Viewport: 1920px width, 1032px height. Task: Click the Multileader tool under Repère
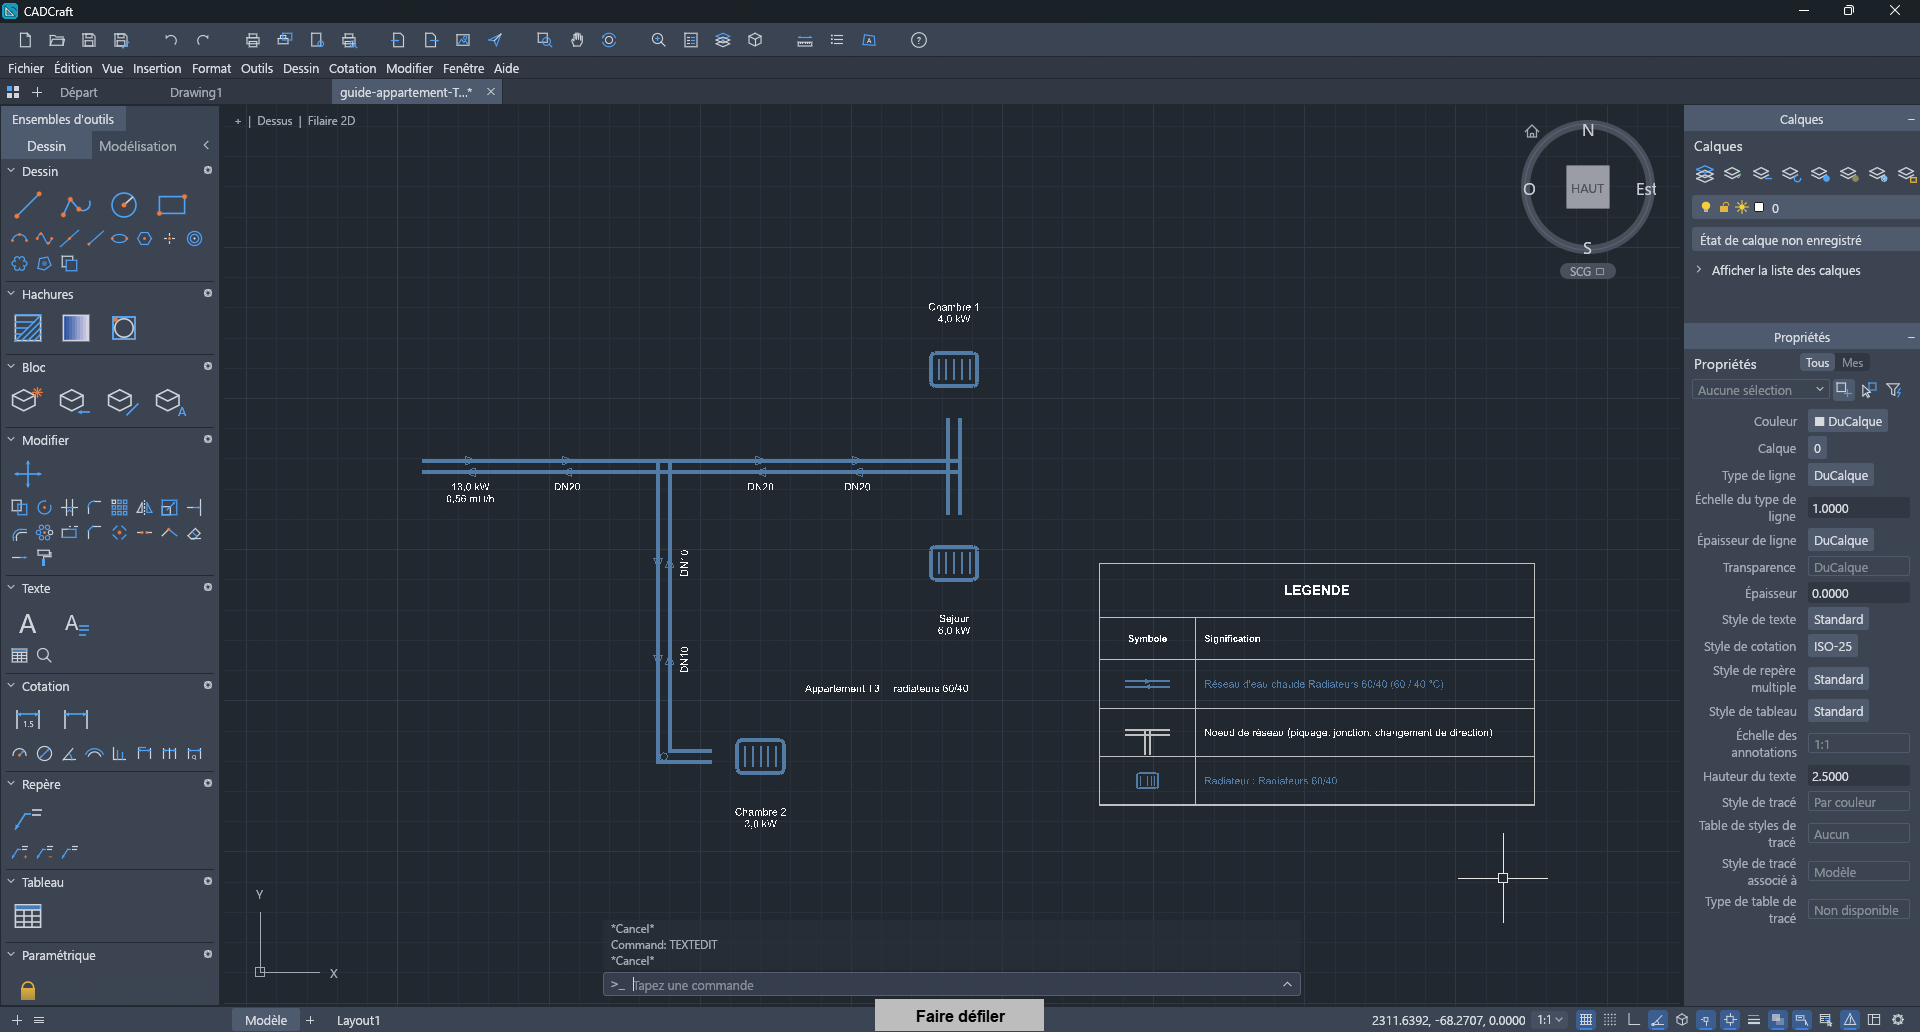click(28, 819)
